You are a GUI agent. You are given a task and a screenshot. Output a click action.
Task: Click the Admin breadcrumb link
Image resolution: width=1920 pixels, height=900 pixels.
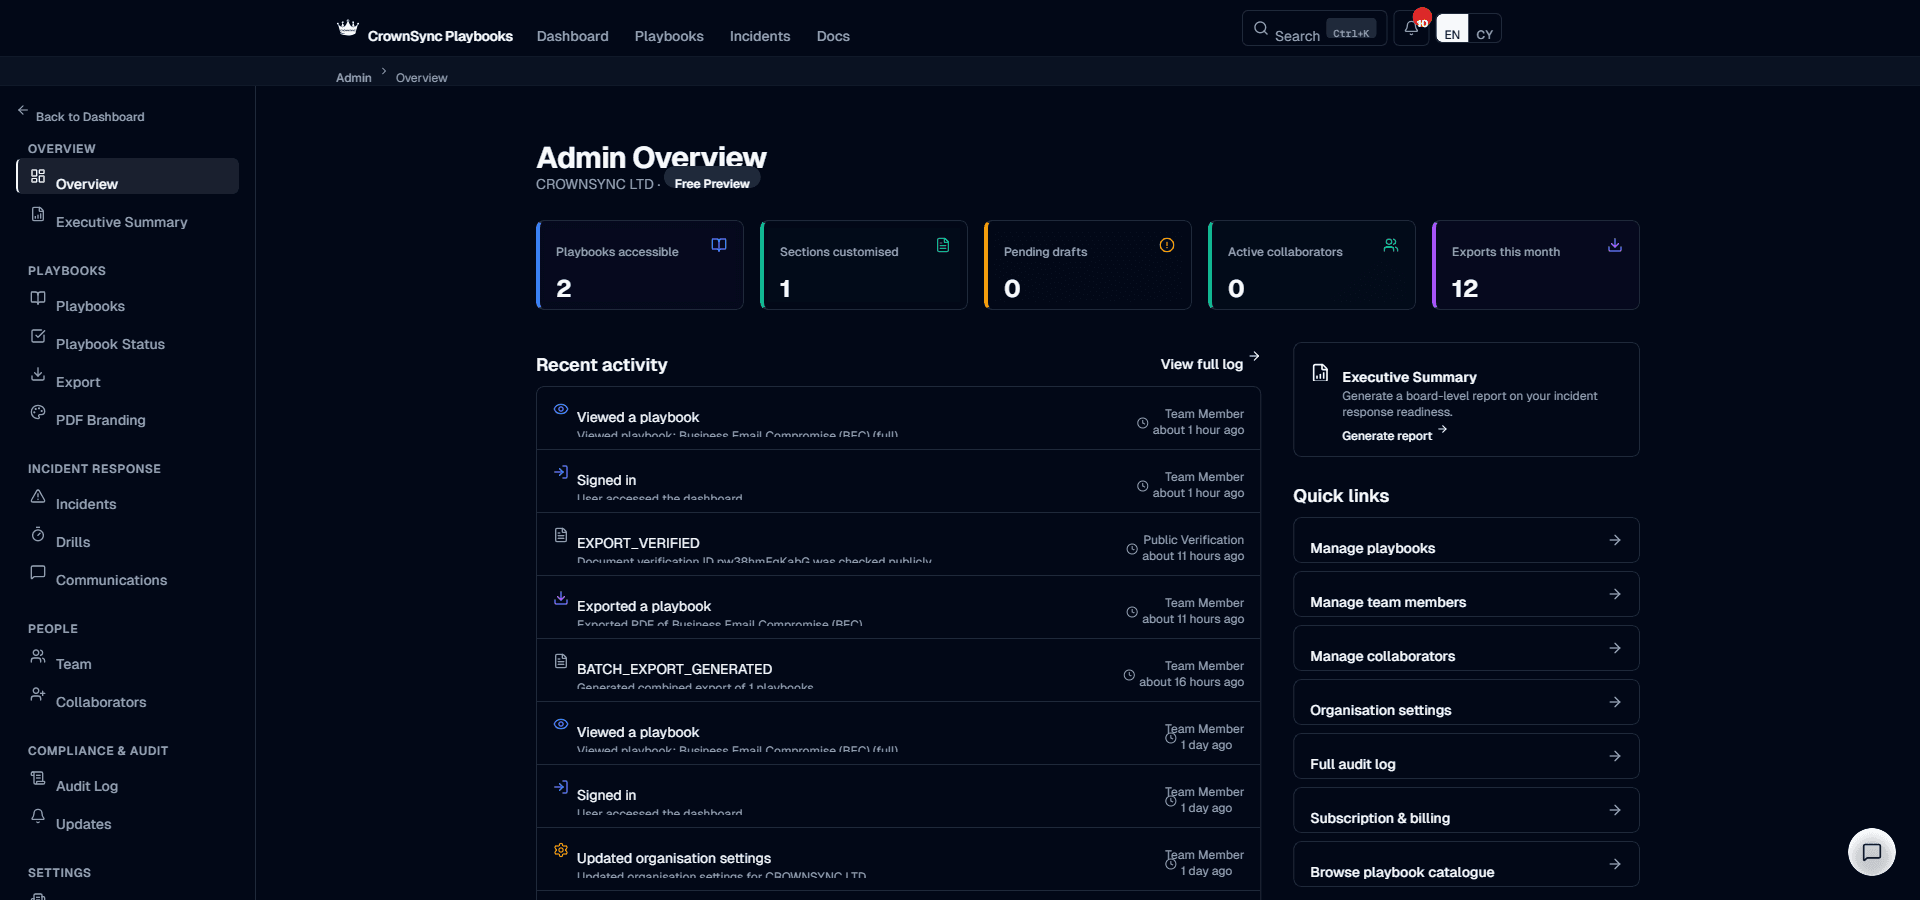point(353,78)
